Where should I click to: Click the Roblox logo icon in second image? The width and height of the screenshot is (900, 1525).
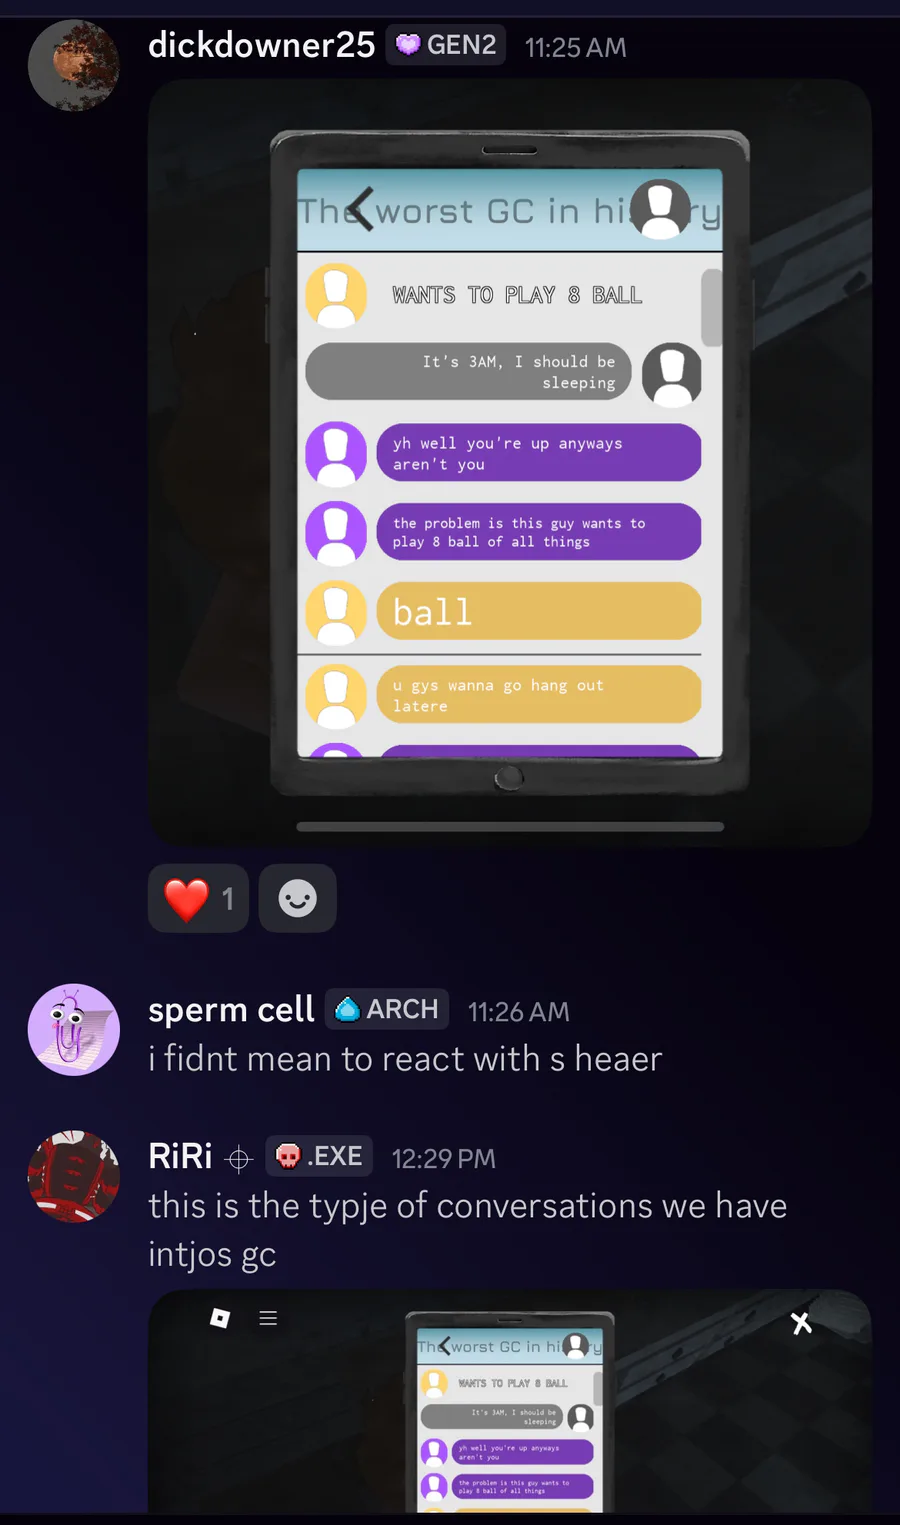[220, 1318]
